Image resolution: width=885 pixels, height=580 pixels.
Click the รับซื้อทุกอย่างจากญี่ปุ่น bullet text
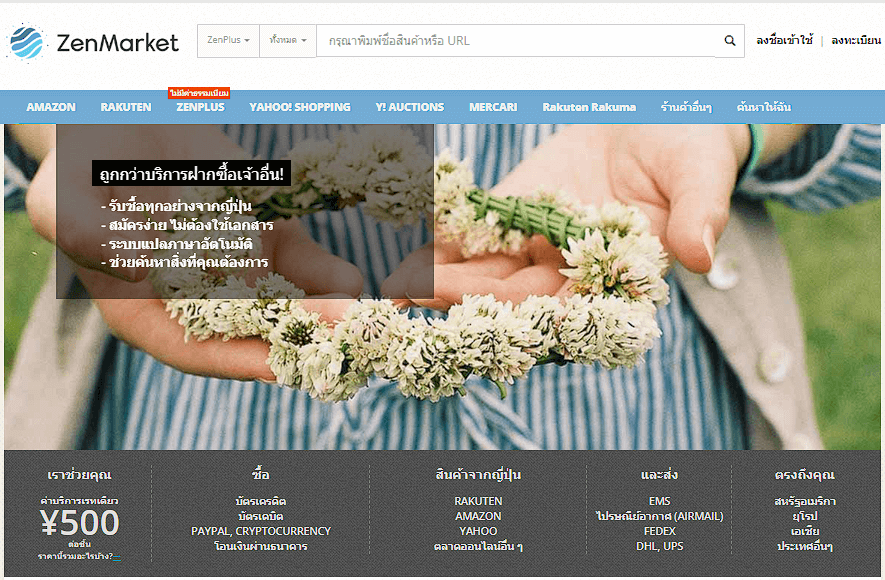(x=177, y=206)
